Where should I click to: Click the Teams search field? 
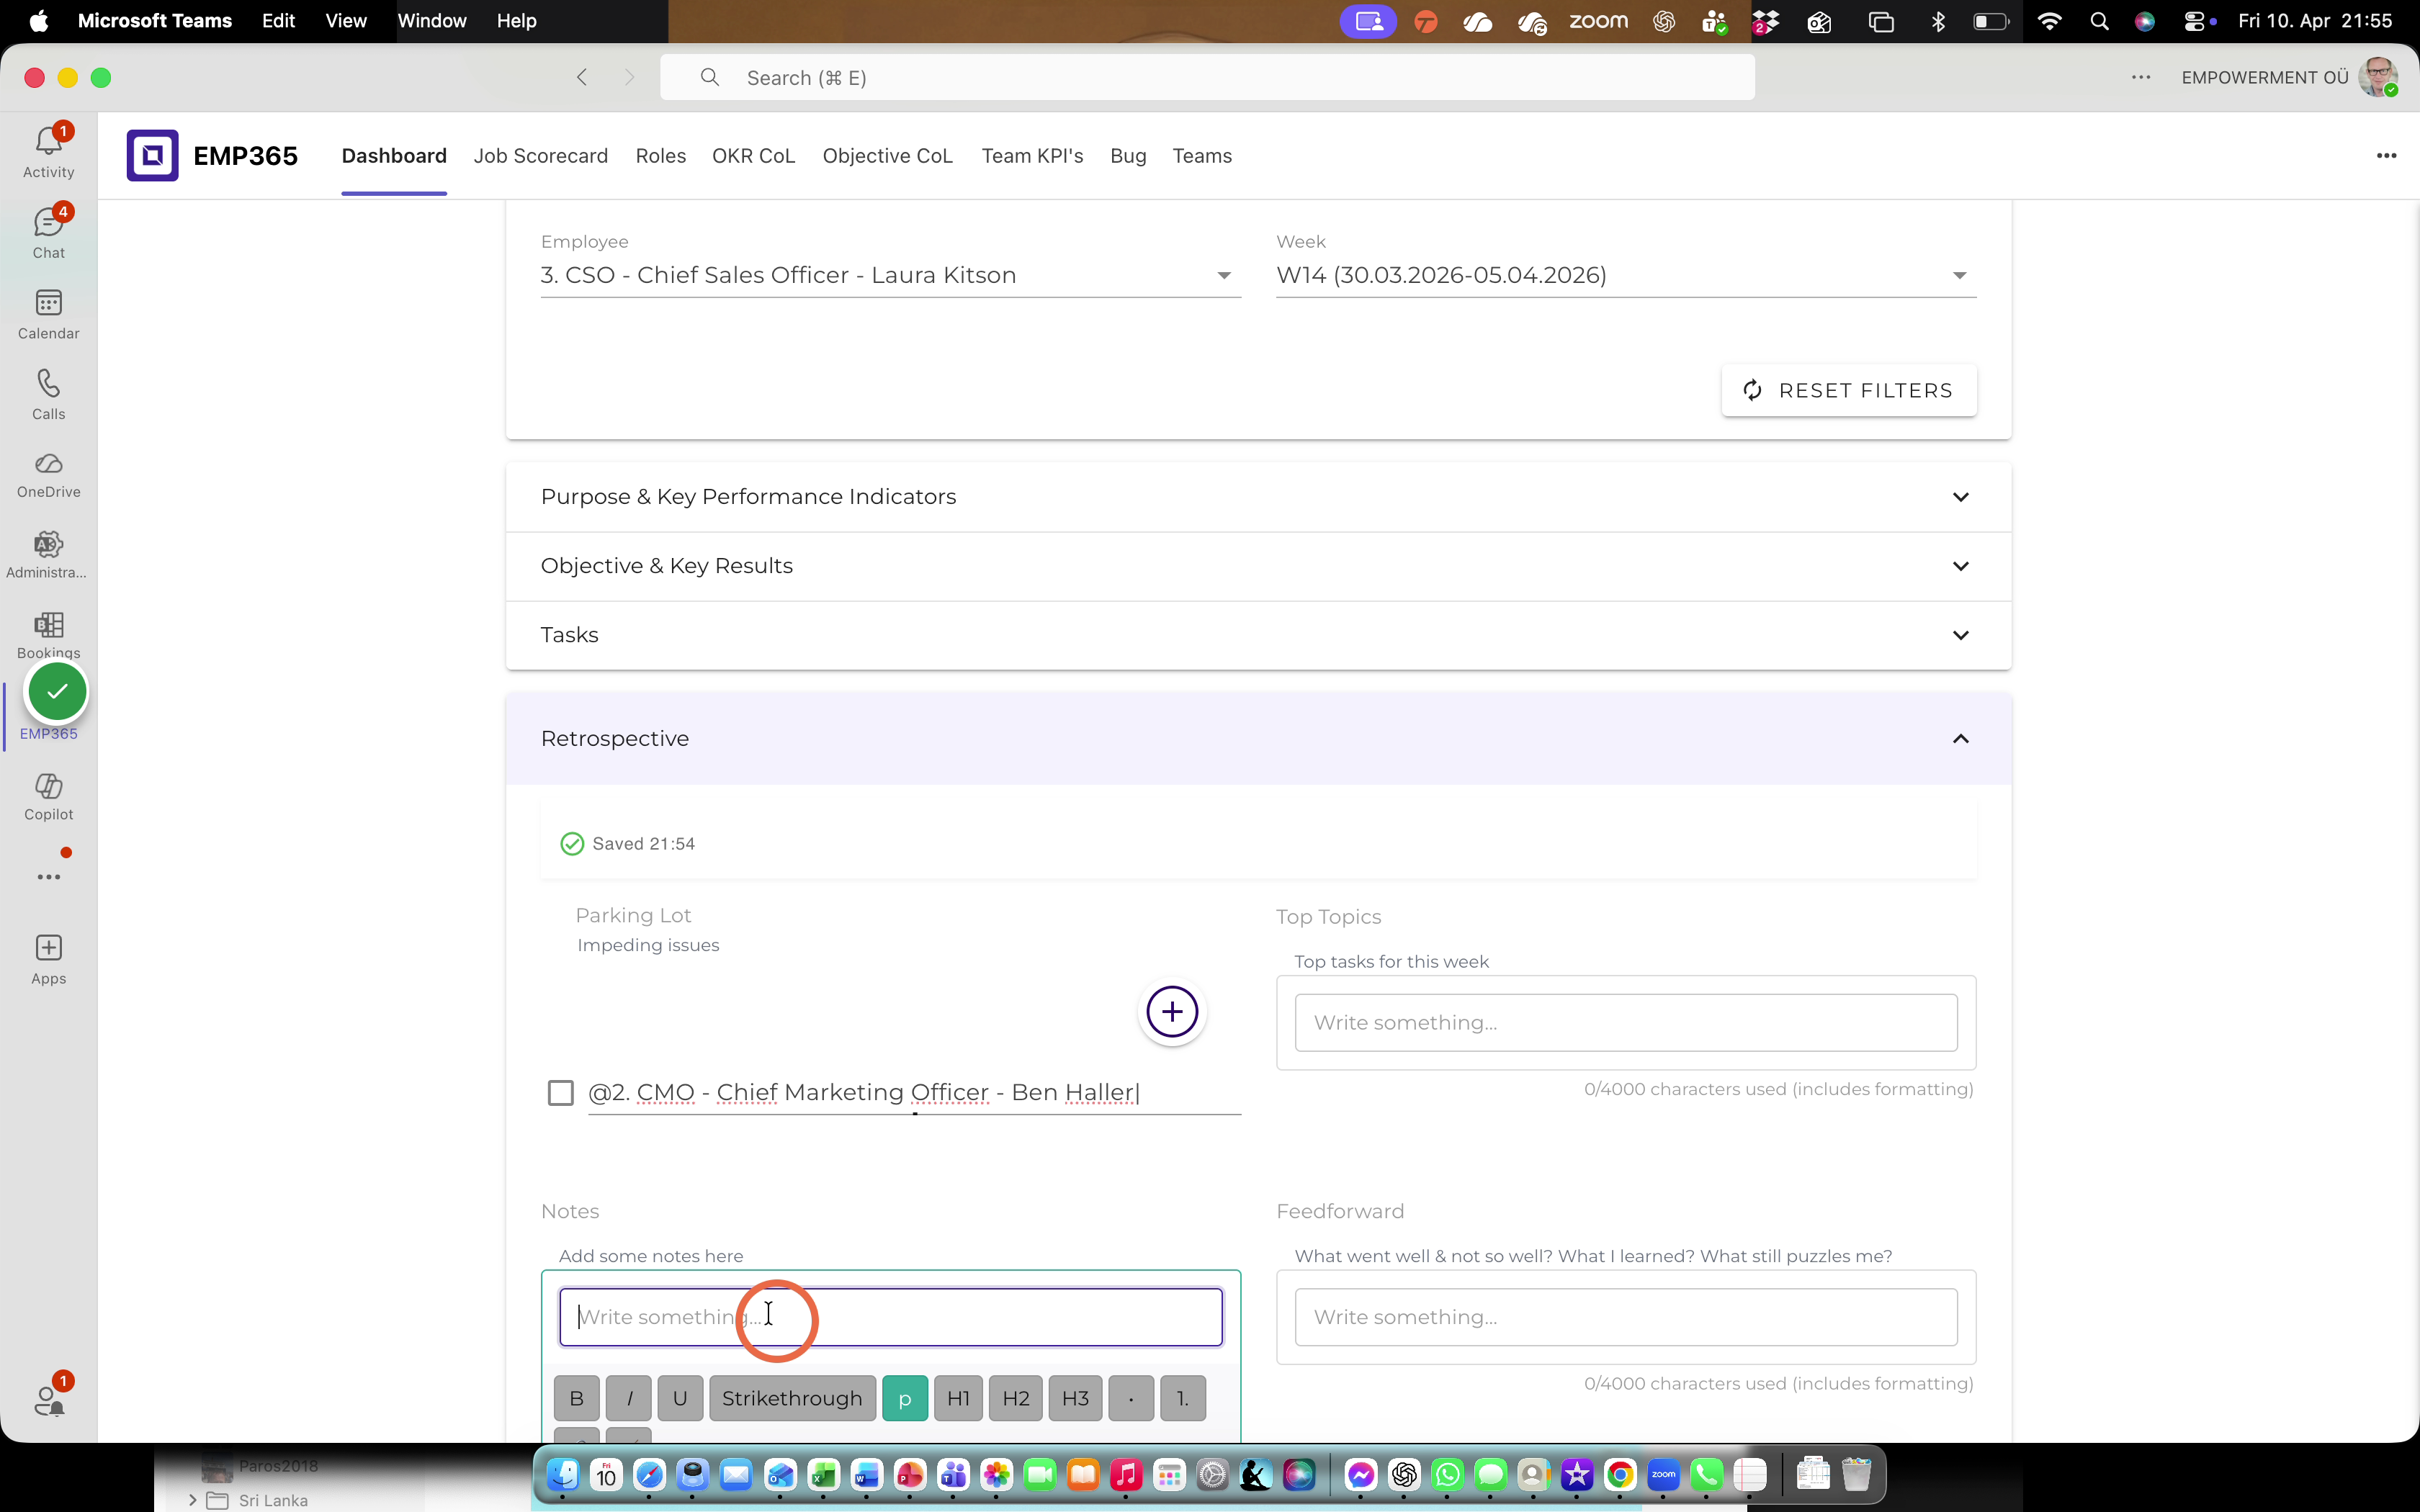[x=1207, y=77]
